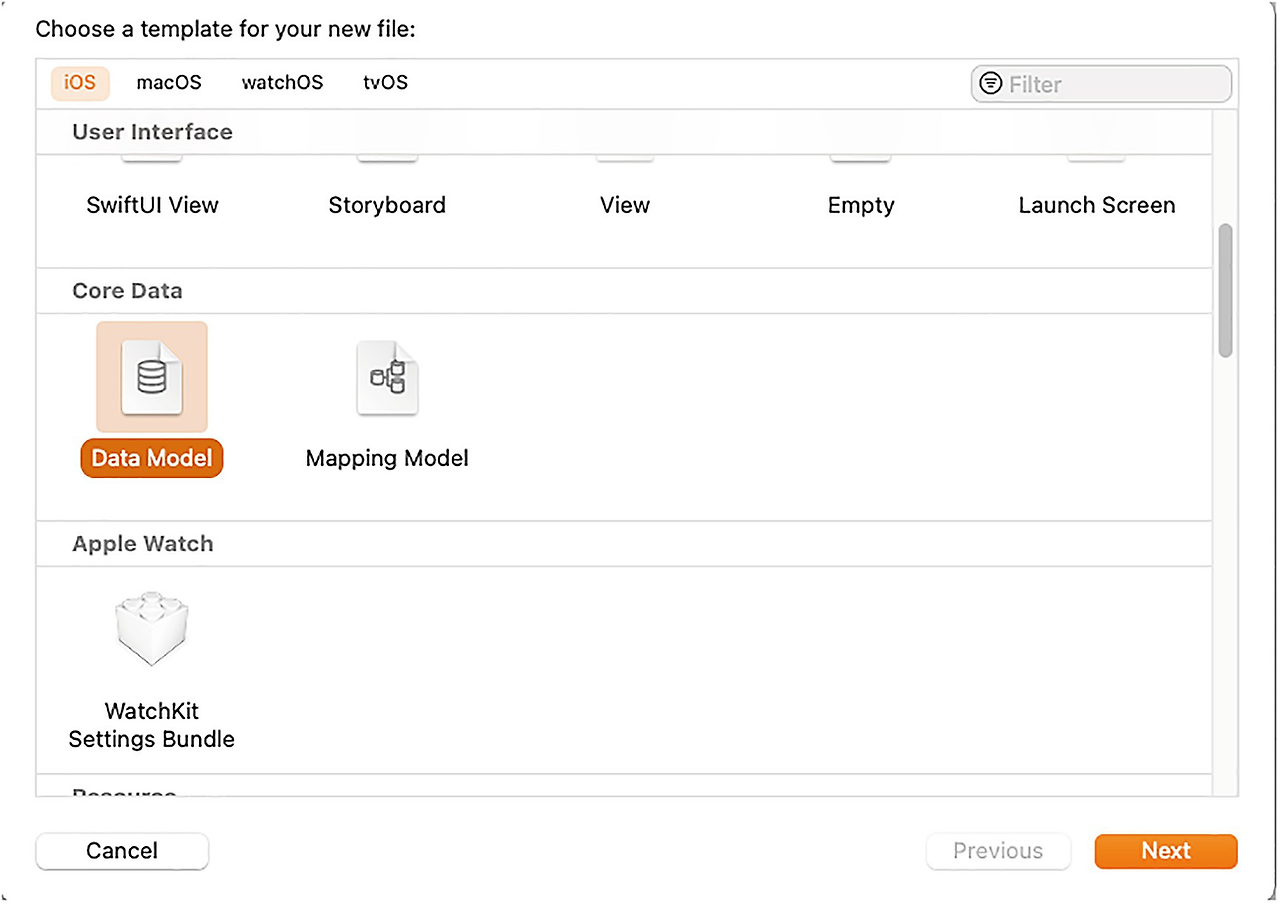
Task: Switch to the iOS tab
Action: 80,83
